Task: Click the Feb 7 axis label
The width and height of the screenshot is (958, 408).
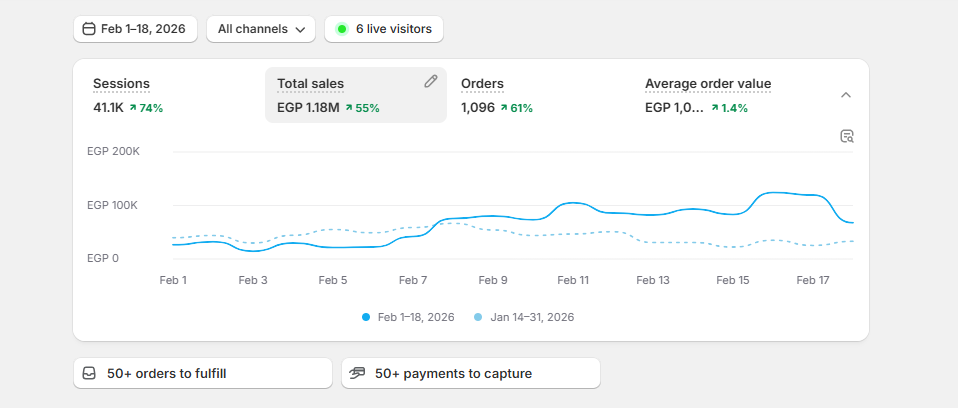Action: (x=413, y=280)
